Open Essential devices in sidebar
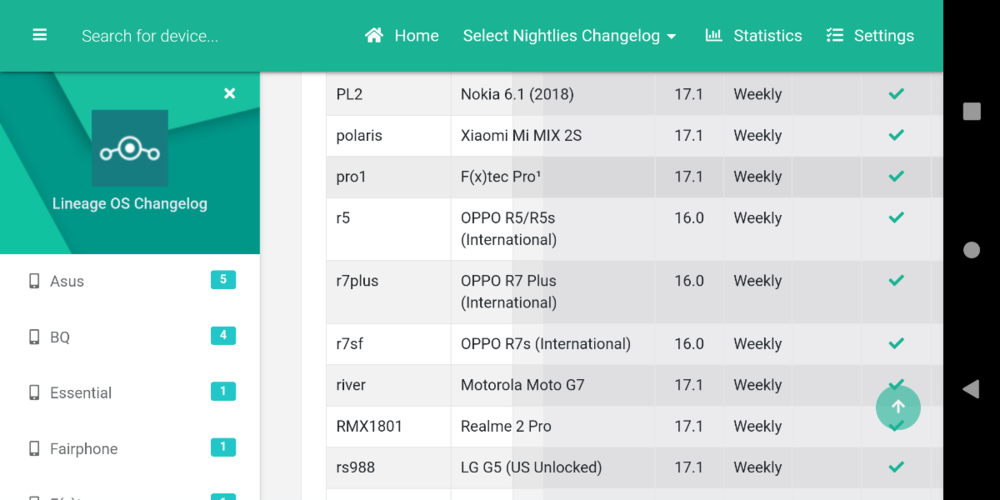 click(x=80, y=393)
